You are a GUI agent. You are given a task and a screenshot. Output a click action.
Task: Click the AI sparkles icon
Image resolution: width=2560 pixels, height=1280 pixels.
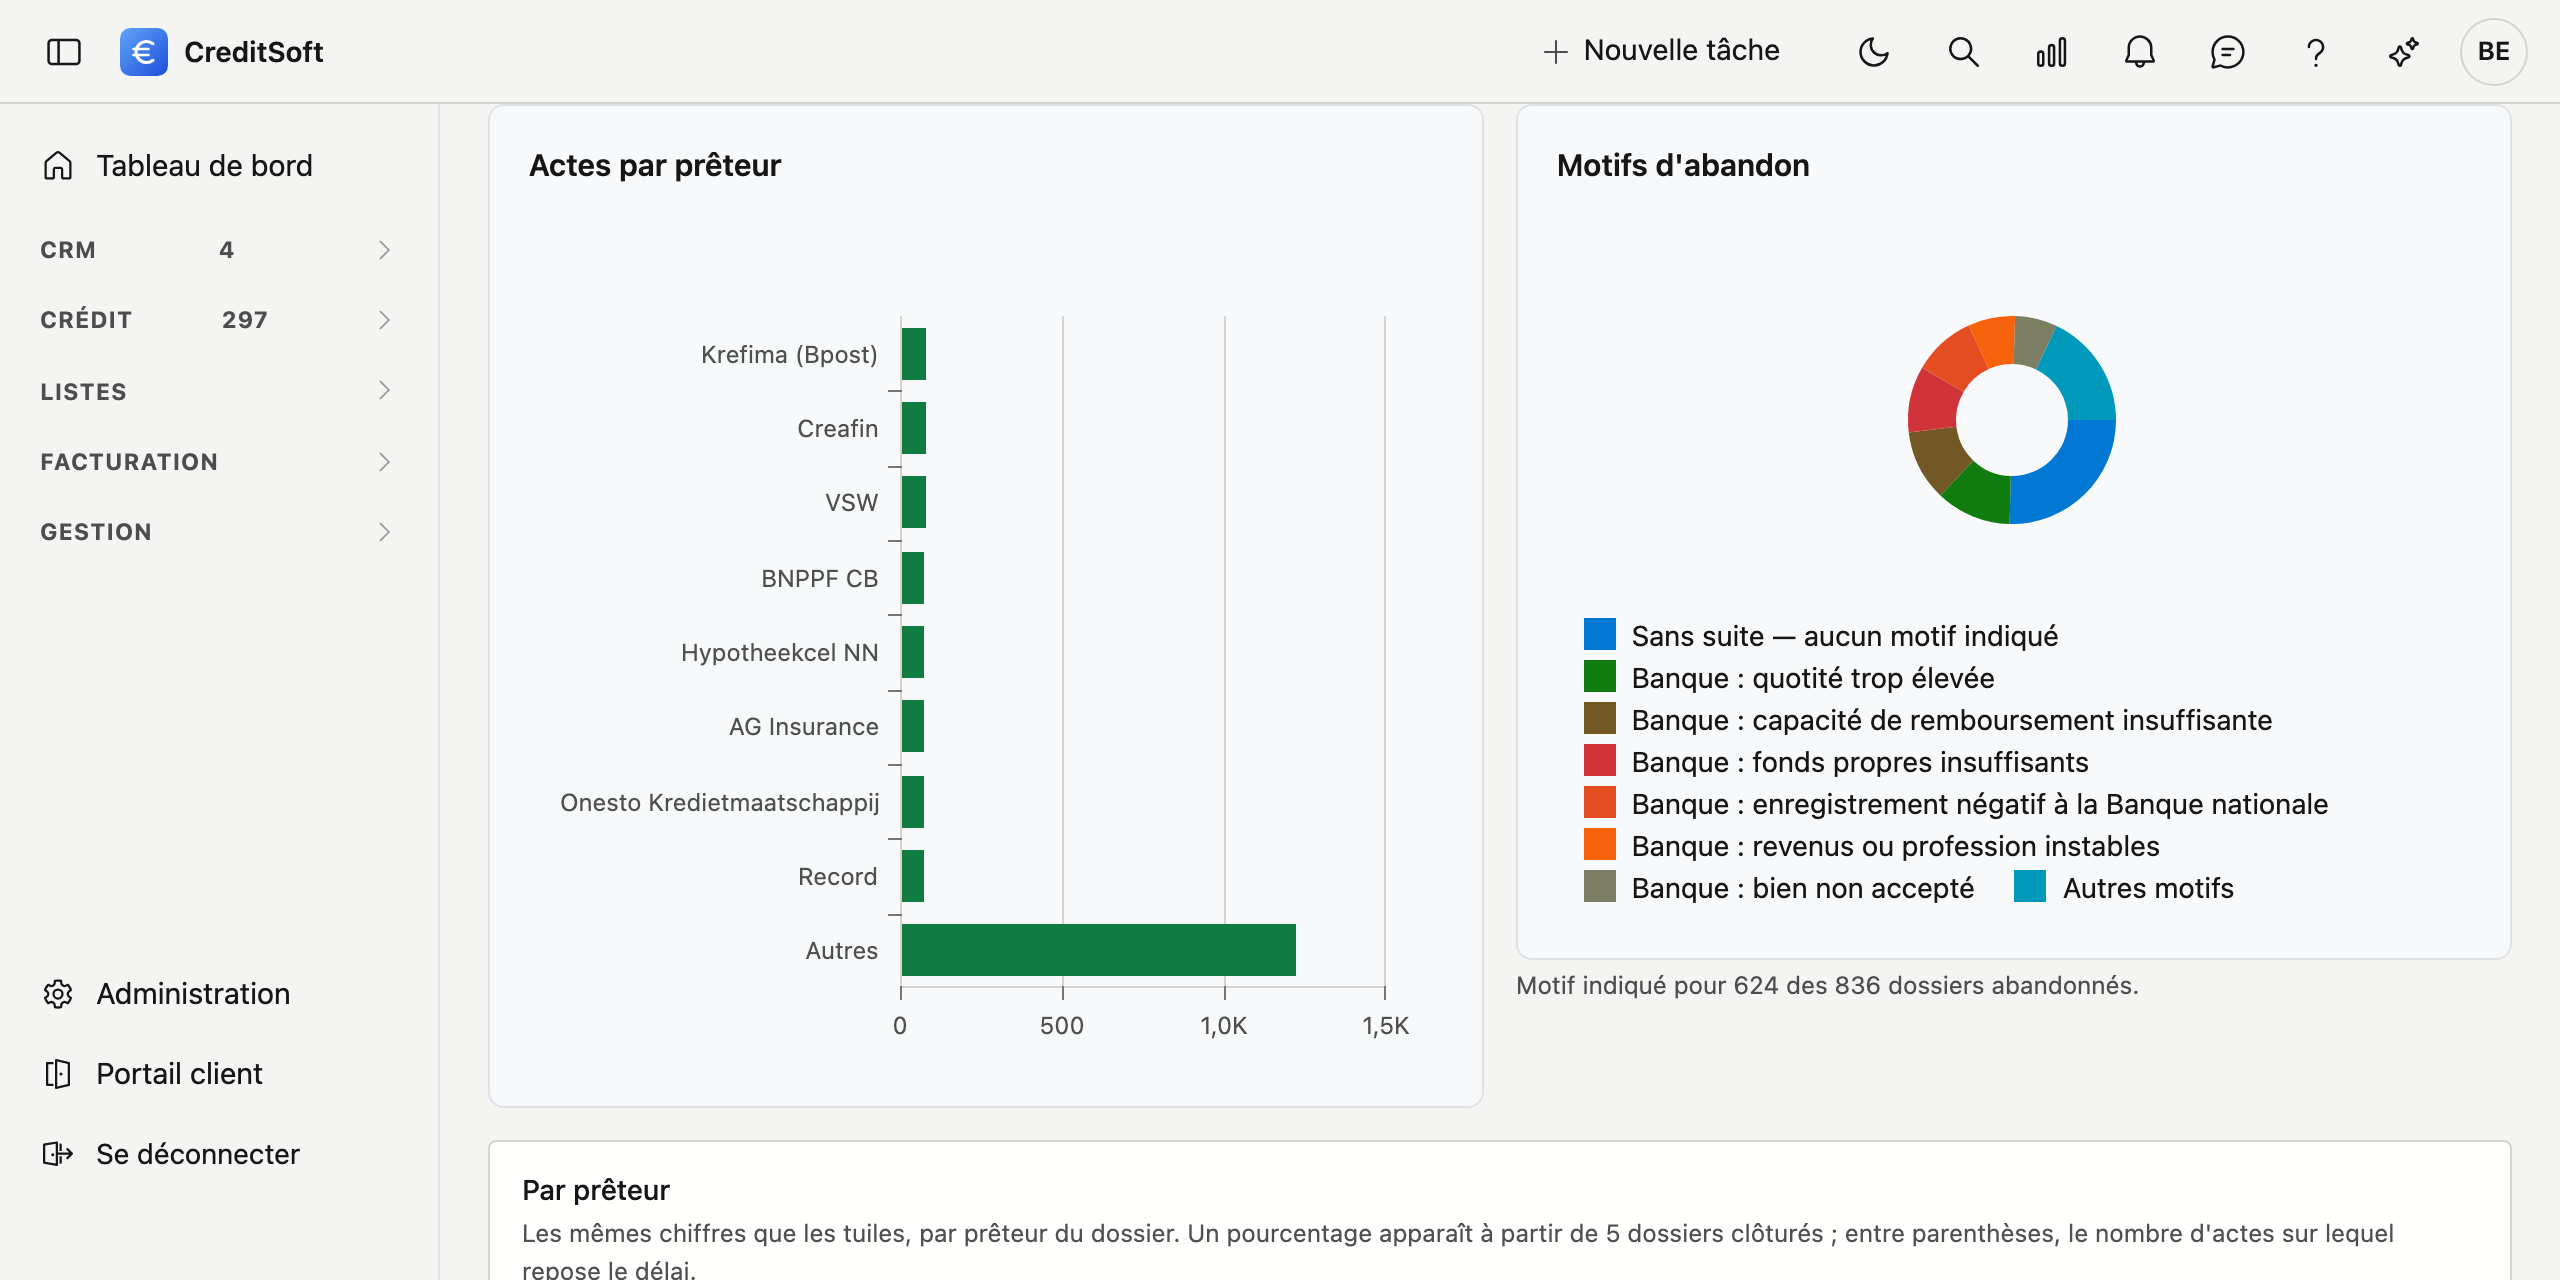[x=2404, y=52]
